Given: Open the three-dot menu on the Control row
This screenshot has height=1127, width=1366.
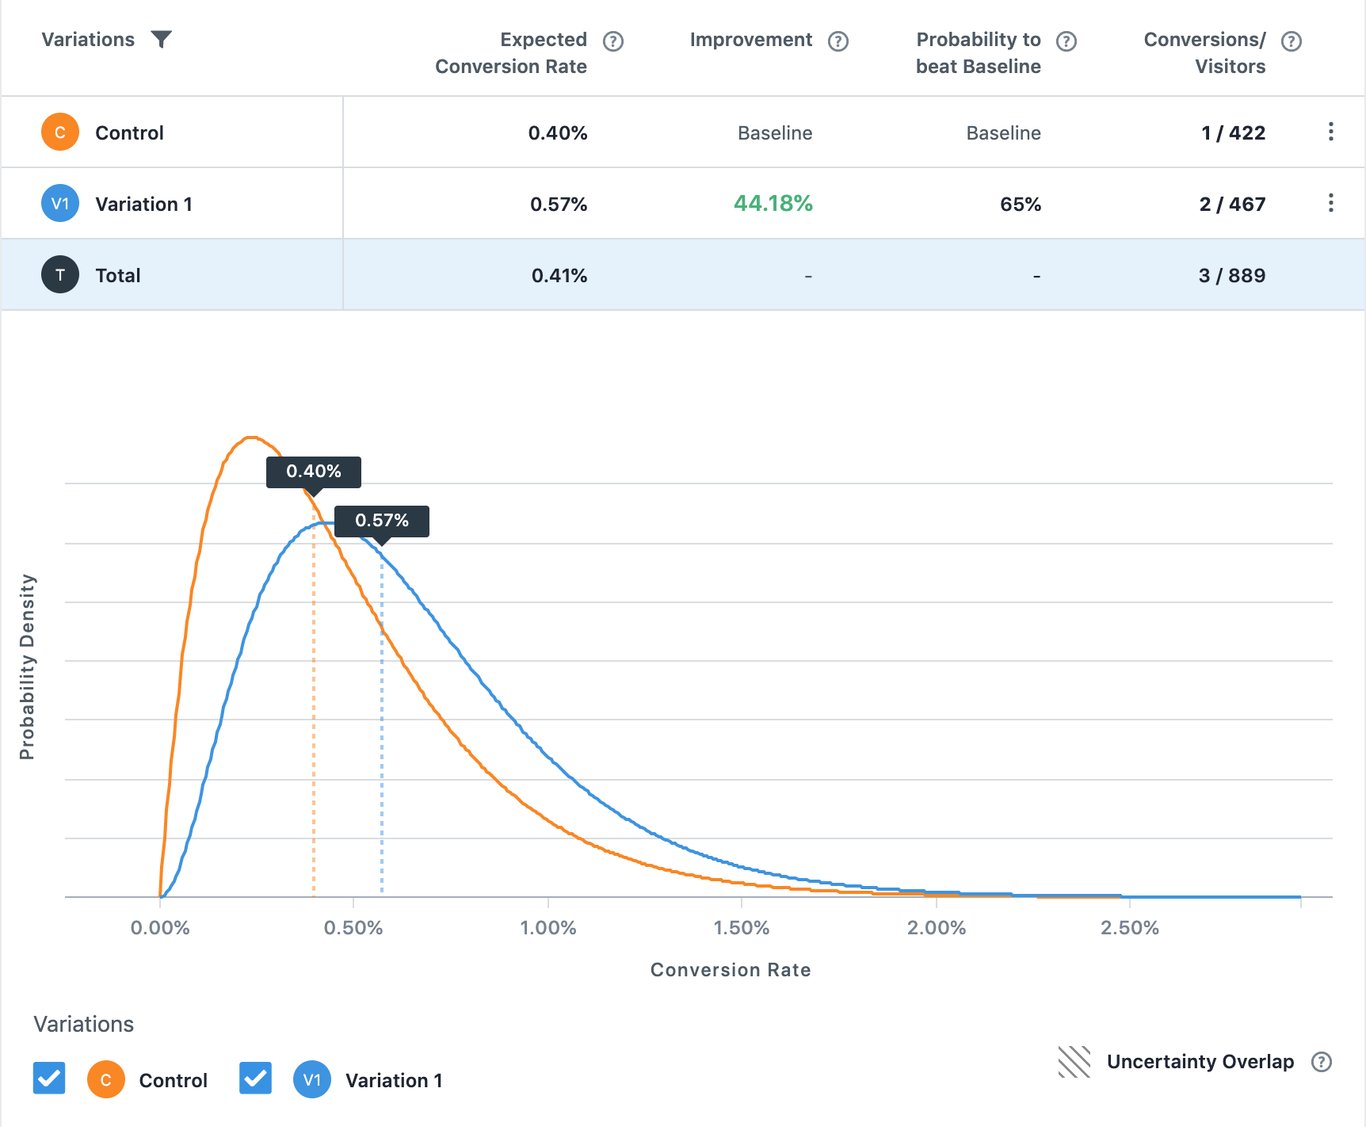Looking at the screenshot, I should (1331, 131).
